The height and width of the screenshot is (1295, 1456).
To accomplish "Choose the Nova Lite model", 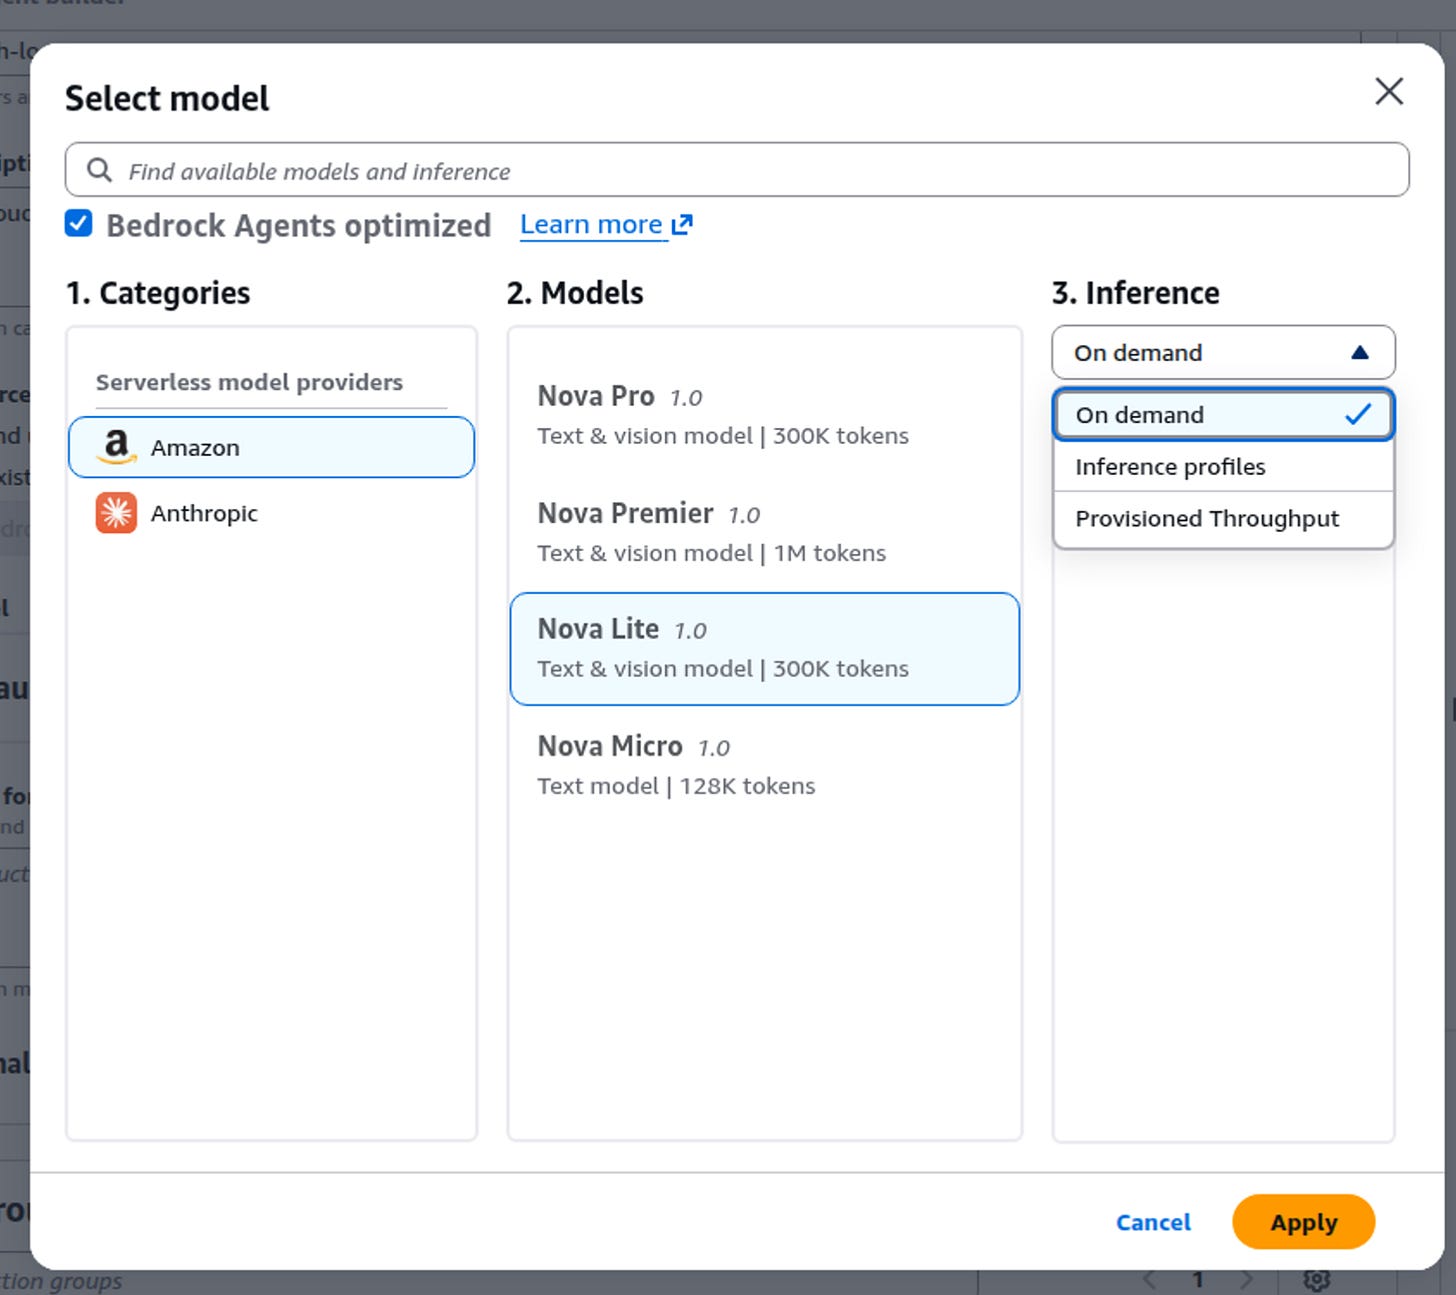I will coord(764,649).
